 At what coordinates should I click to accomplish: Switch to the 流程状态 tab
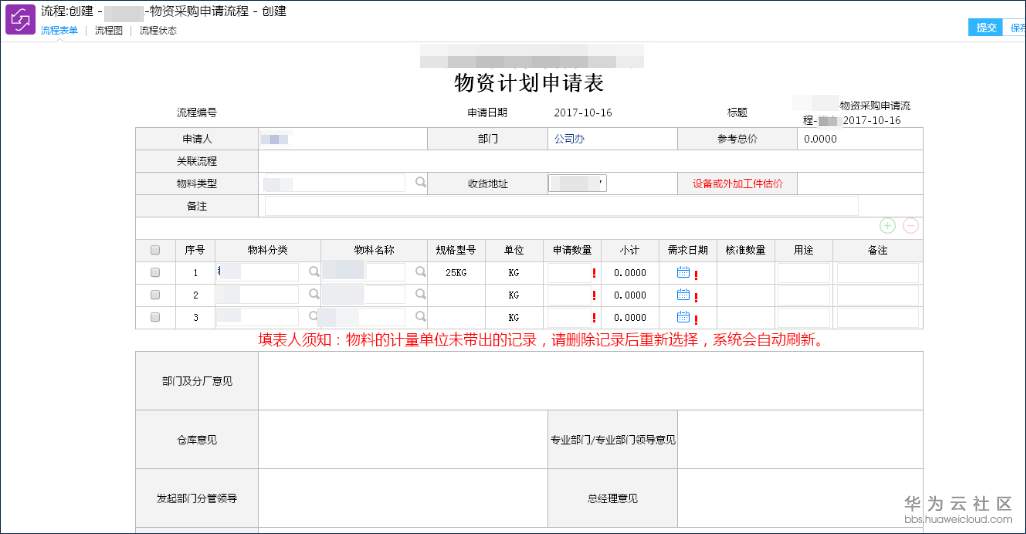(158, 30)
